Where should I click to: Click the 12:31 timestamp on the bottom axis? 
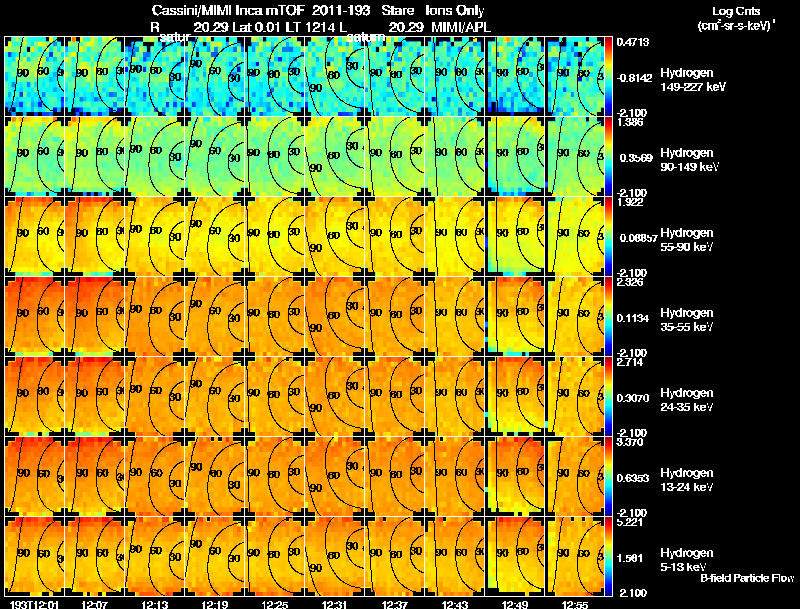click(334, 604)
